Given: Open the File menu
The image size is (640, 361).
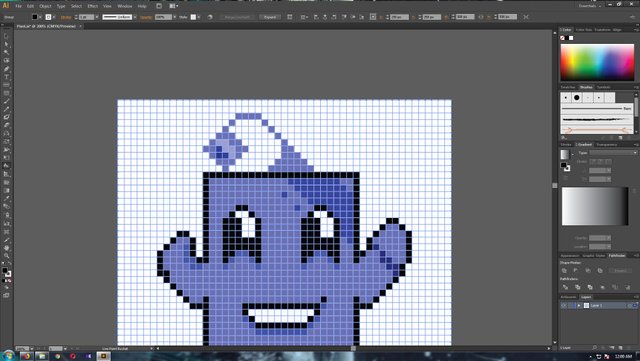Looking at the screenshot, I should 18,6.
